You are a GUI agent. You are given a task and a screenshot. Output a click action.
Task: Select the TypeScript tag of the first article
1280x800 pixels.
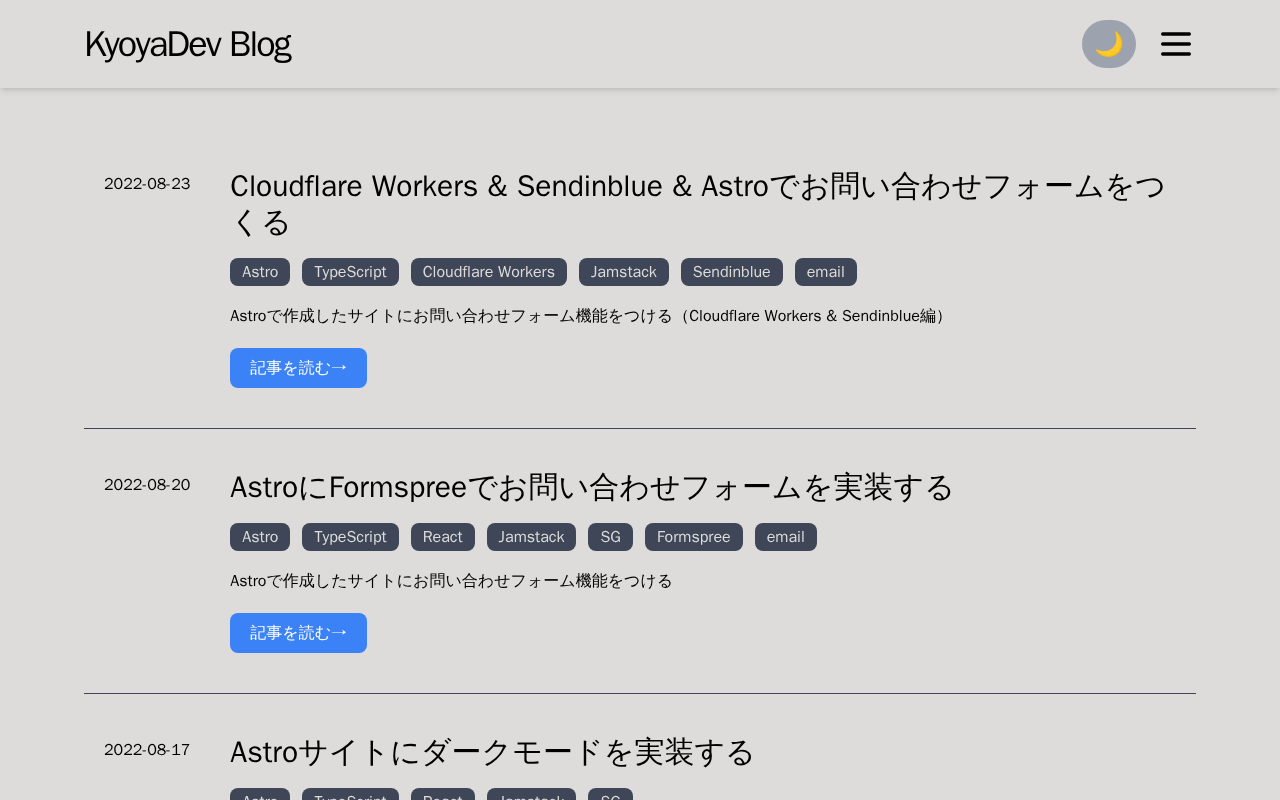pyautogui.click(x=350, y=272)
